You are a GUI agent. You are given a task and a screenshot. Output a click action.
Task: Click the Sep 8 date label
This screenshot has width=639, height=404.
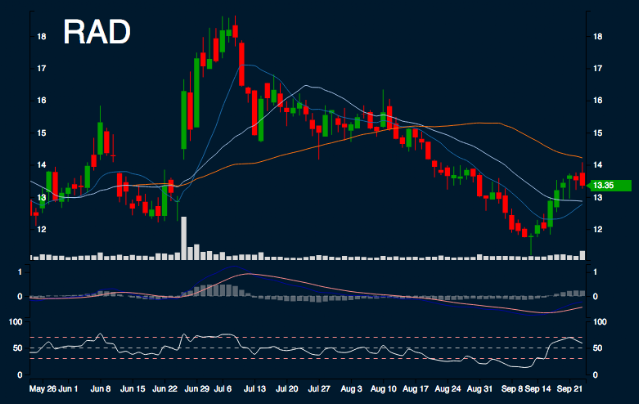(512, 389)
